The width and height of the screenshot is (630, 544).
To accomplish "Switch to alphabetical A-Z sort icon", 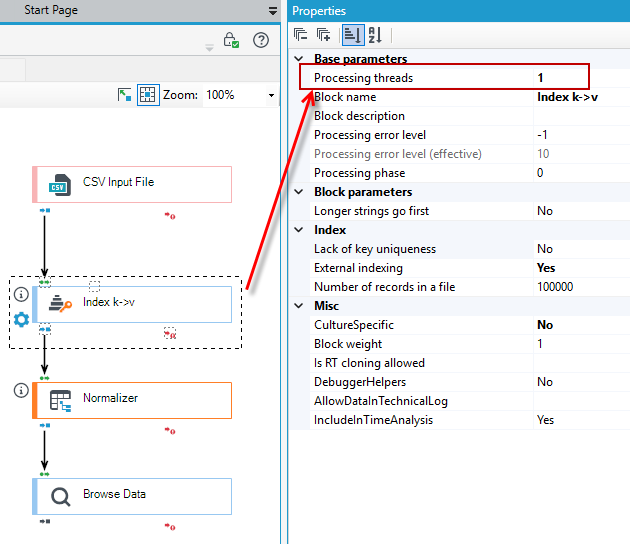I will point(375,35).
